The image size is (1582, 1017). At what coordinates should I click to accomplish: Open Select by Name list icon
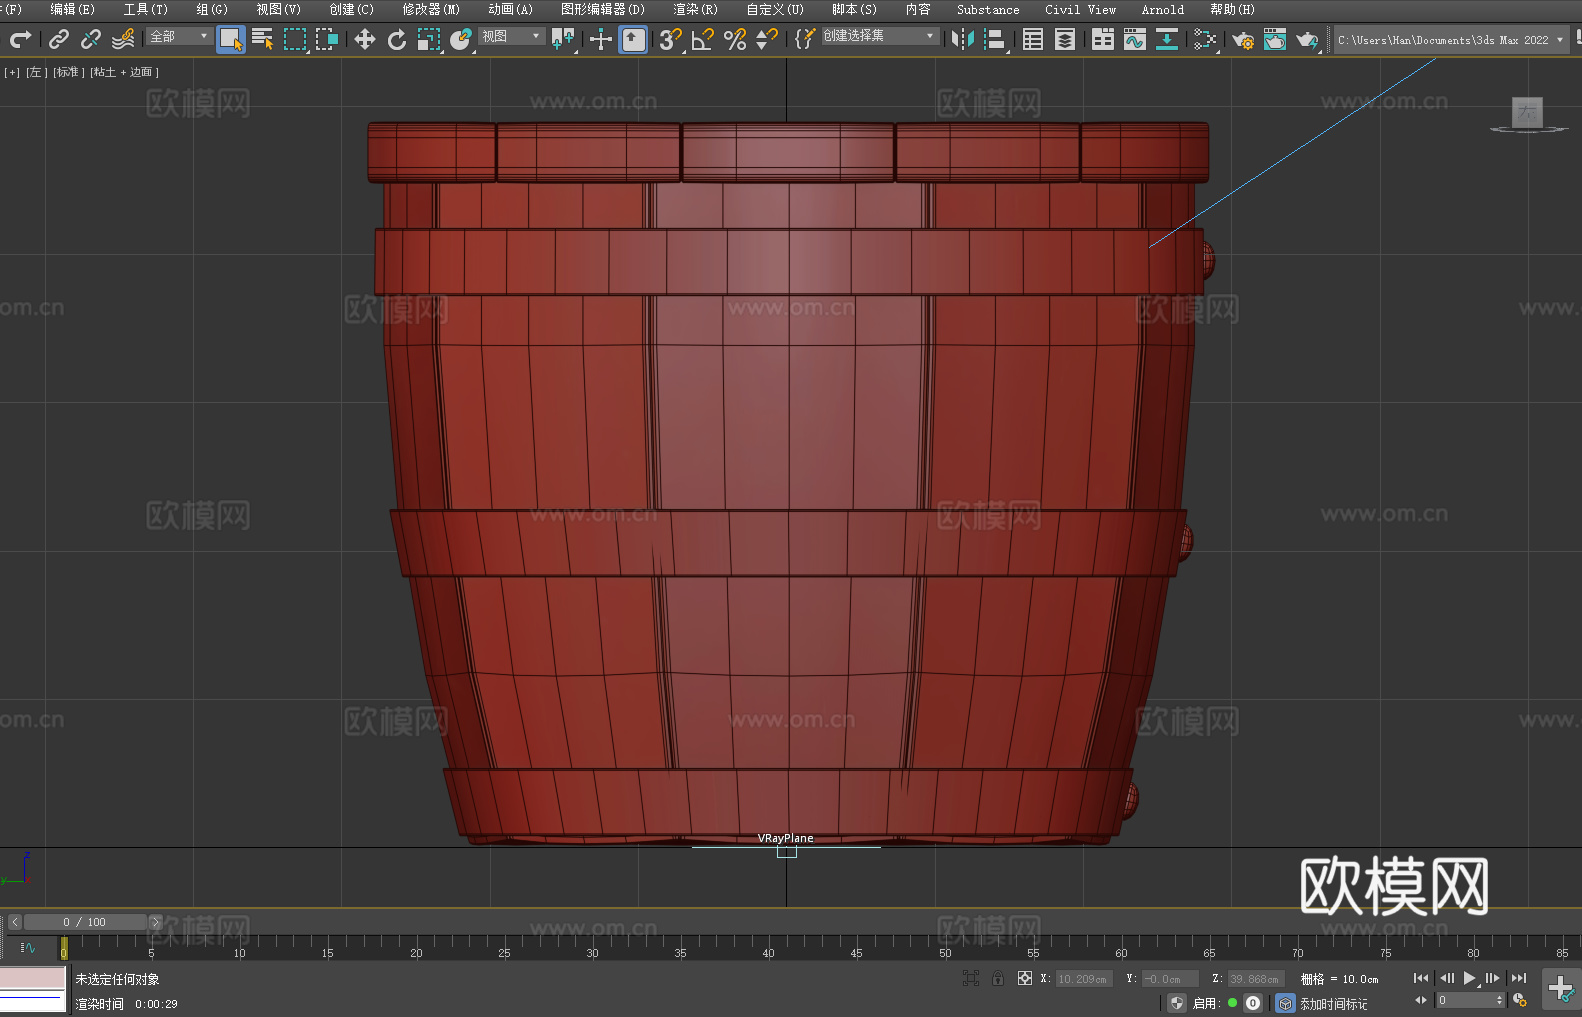pos(263,39)
